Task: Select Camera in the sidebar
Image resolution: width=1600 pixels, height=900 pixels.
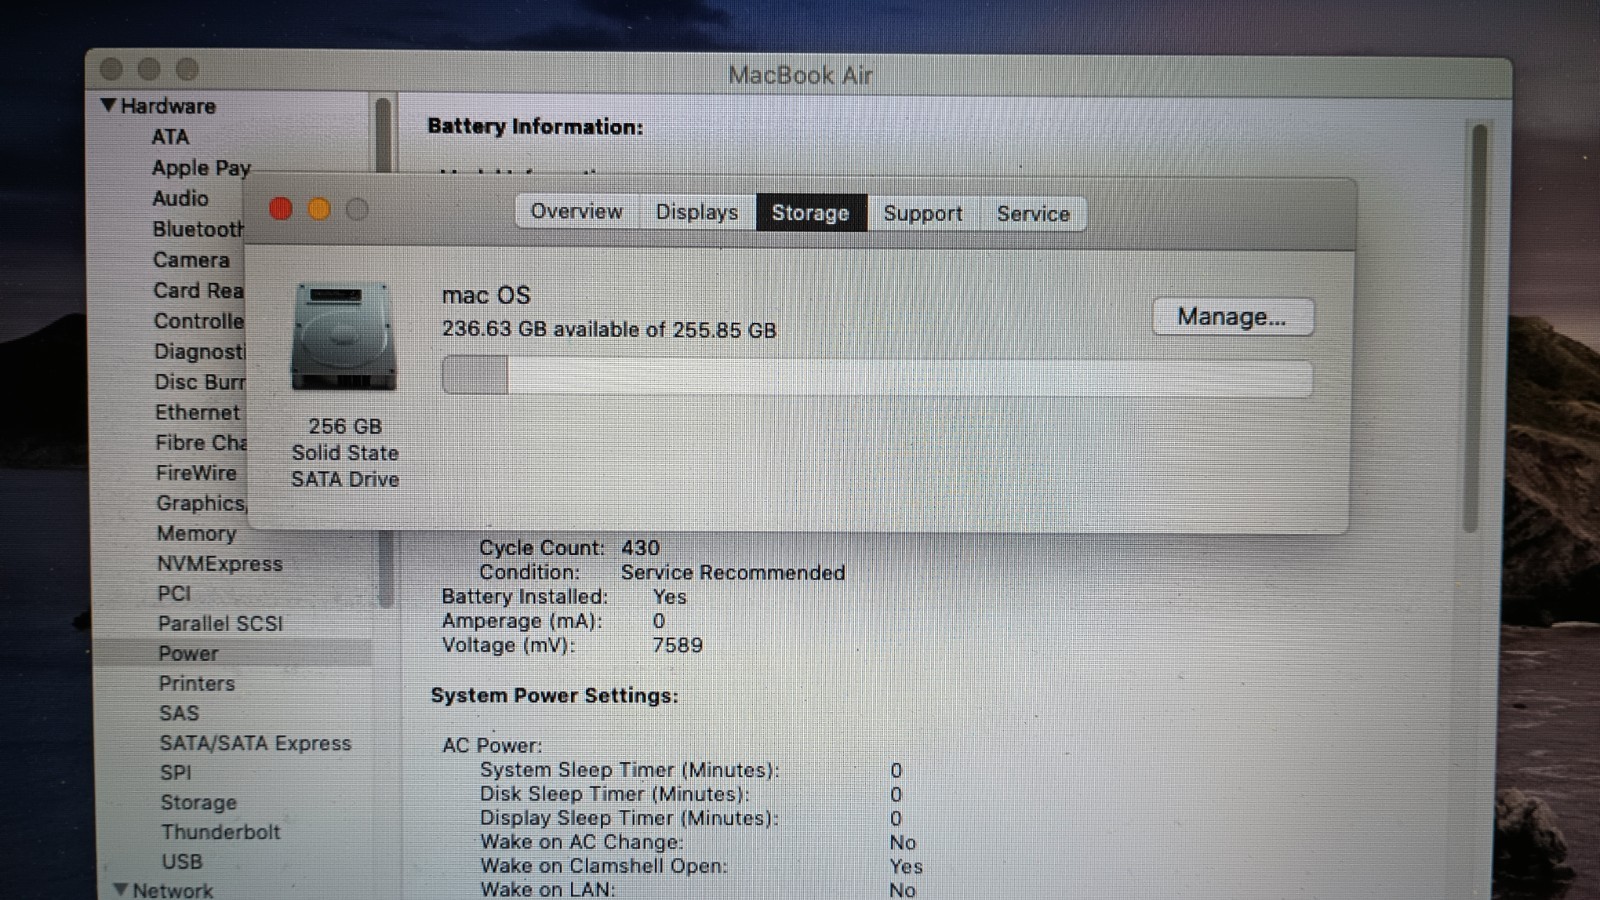Action: point(191,260)
